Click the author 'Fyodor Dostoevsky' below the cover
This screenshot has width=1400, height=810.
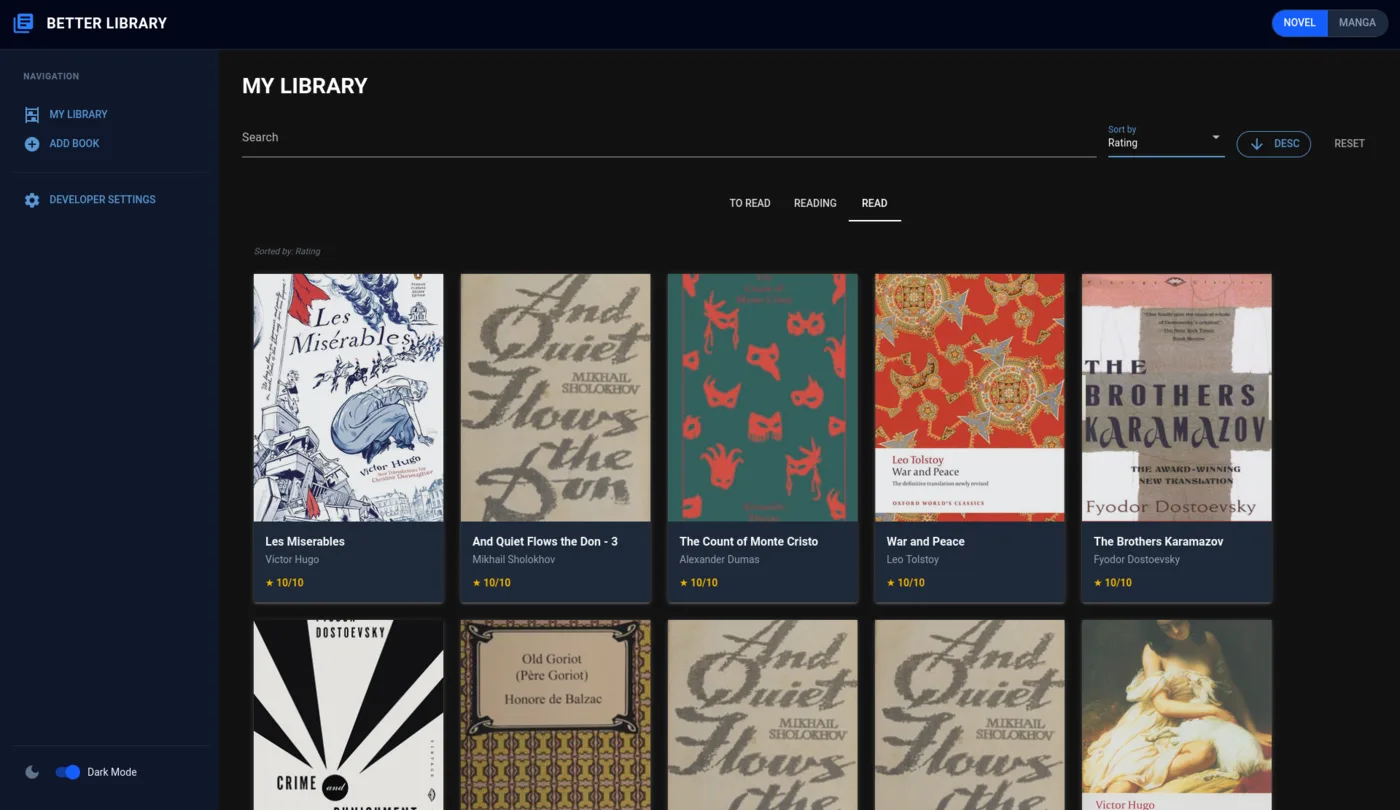1136,560
